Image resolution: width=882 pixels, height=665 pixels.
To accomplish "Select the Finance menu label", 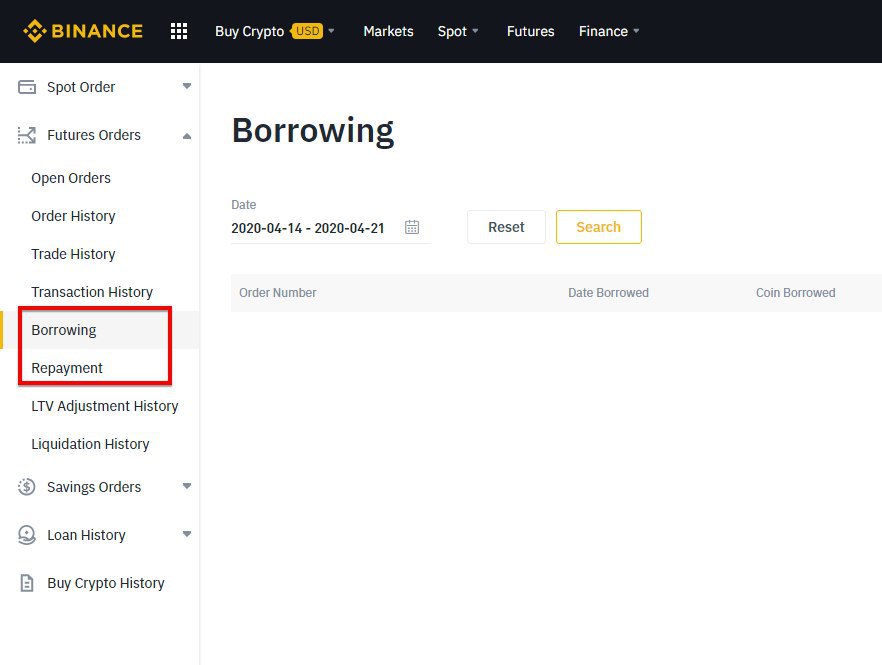I will click(603, 32).
